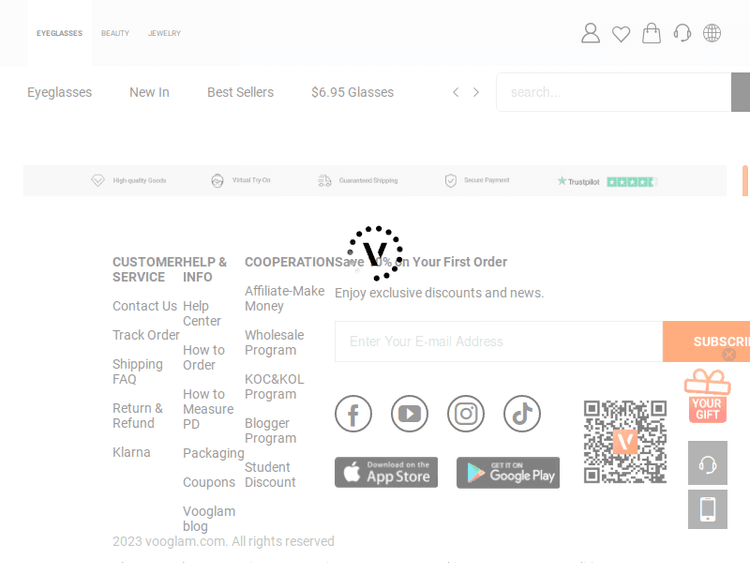Switch to the Jewelry tab
The width and height of the screenshot is (750, 563).
tap(165, 33)
